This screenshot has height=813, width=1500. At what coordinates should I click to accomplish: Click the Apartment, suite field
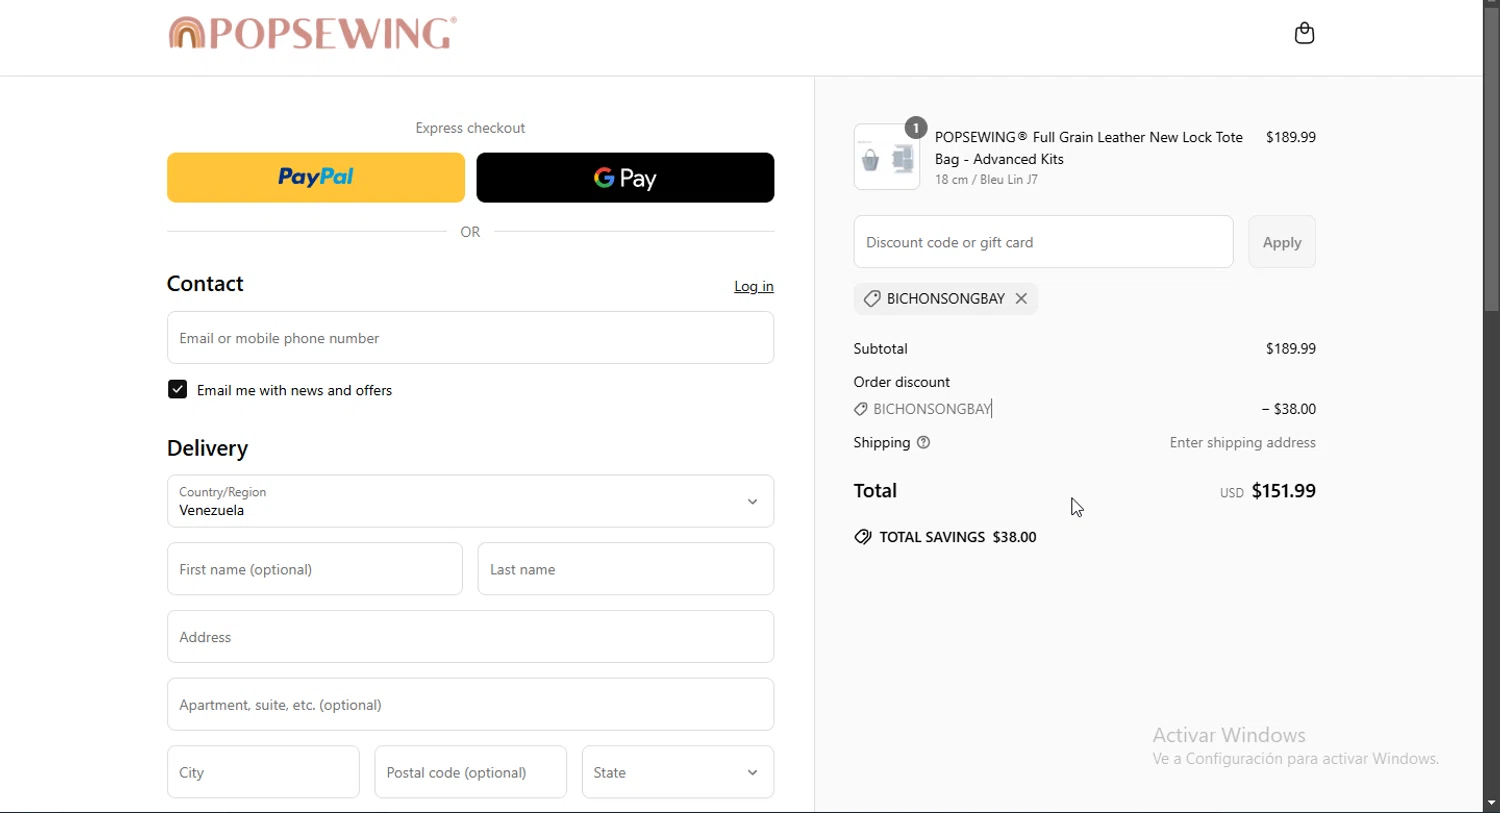coord(471,705)
